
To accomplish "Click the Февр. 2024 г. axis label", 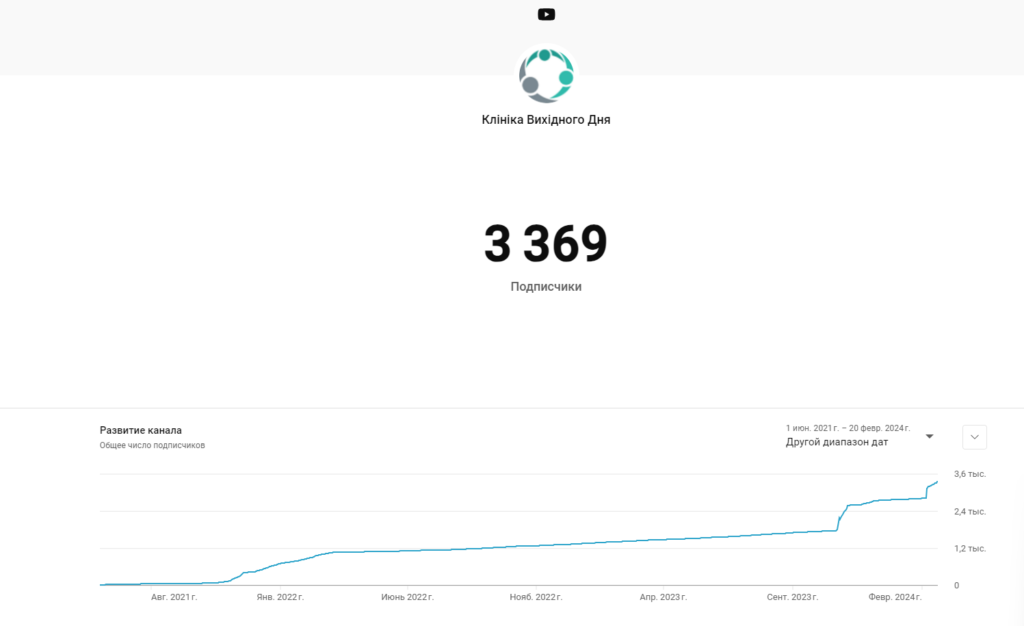I will tap(895, 597).
